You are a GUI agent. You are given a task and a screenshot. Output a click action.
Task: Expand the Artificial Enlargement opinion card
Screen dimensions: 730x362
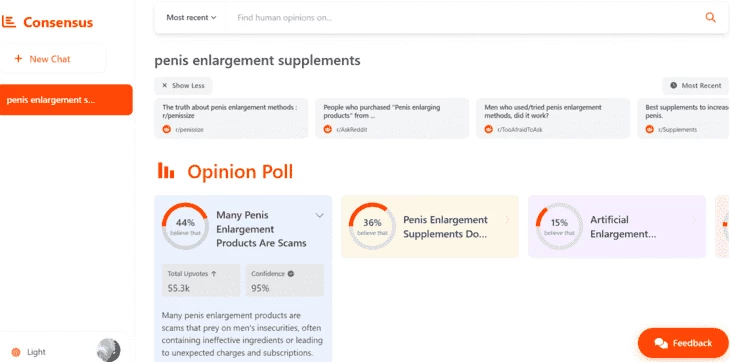click(617, 227)
